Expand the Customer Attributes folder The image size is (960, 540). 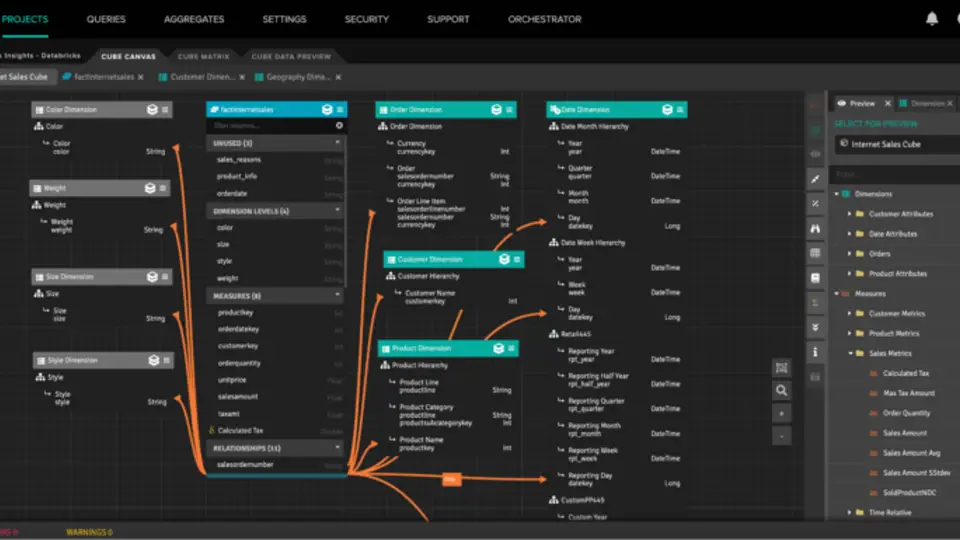[x=849, y=214]
